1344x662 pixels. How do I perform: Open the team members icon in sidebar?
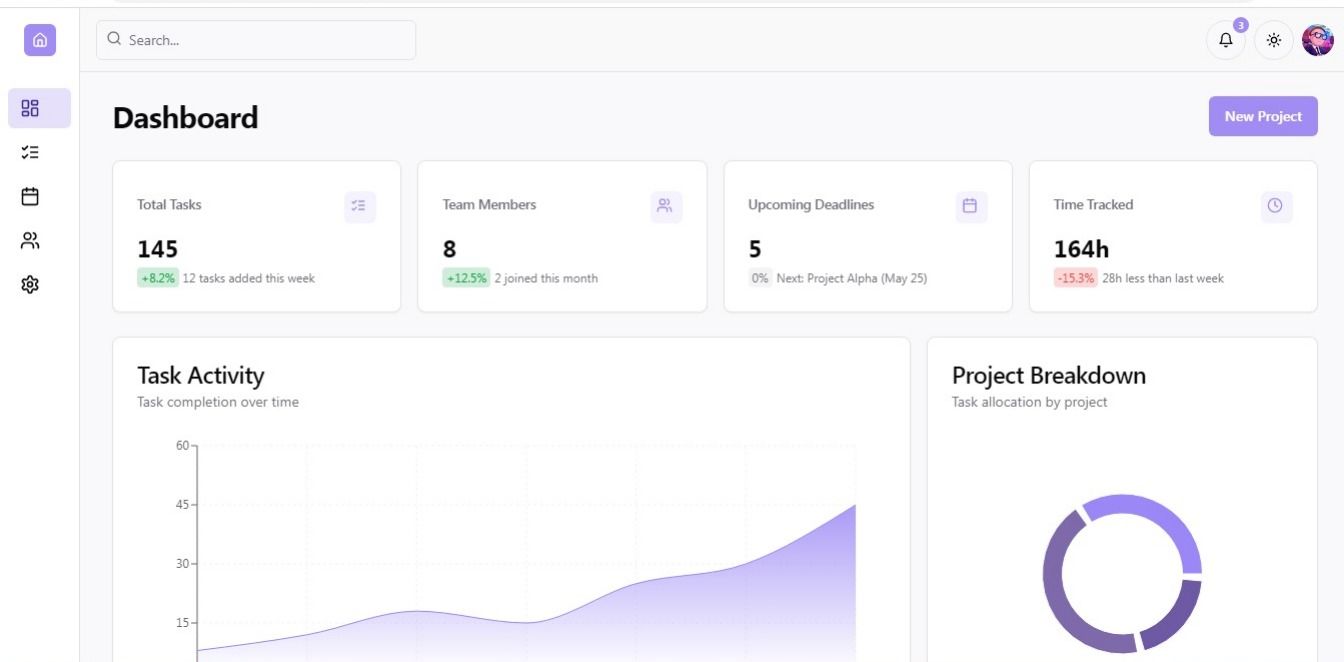tap(30, 240)
